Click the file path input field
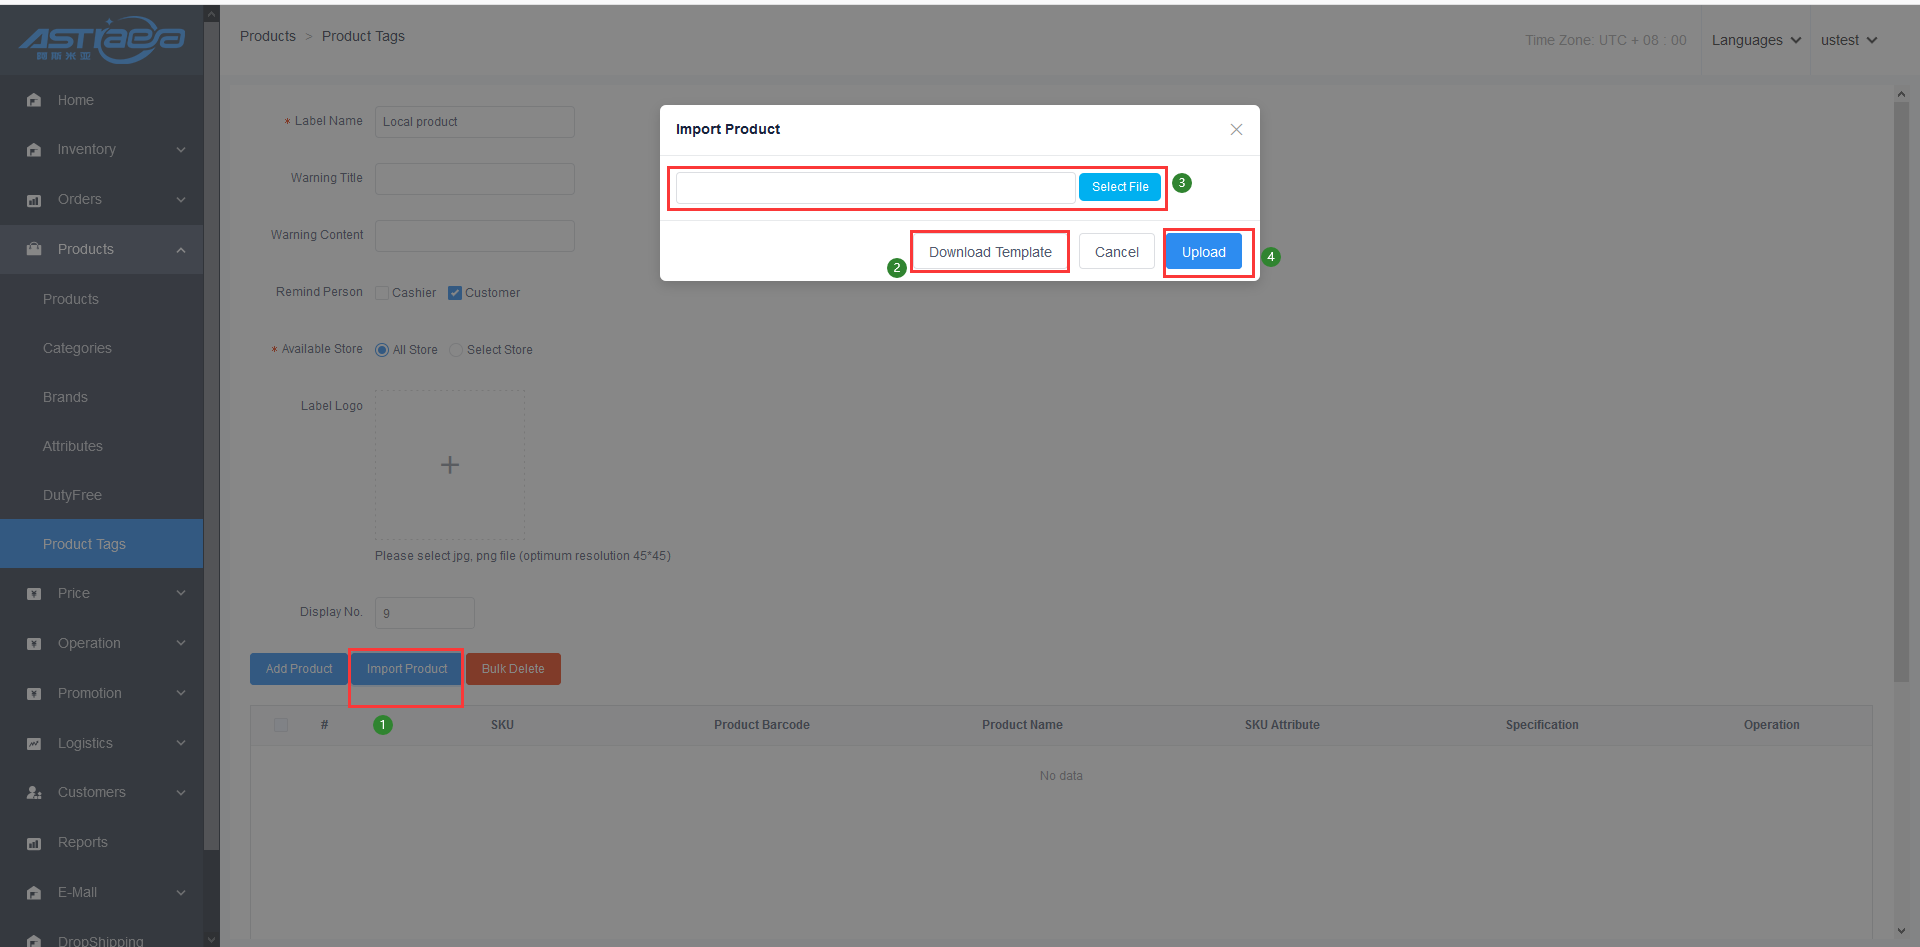Image resolution: width=1920 pixels, height=947 pixels. click(875, 187)
